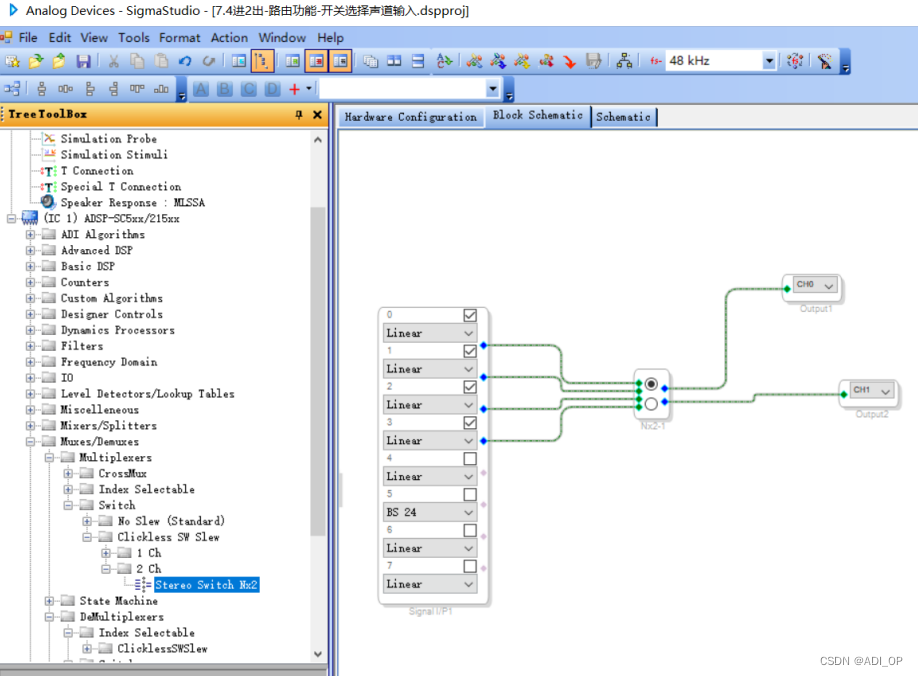Open the 48 kHz sample rate dropdown
The height and width of the screenshot is (676, 918).
point(769,61)
